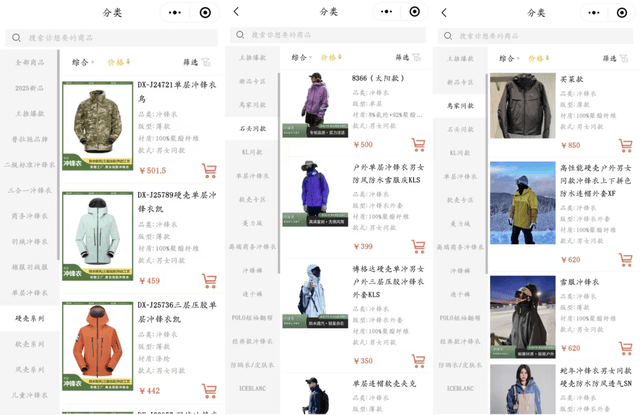640x415 pixels.
Task: Select 2025新品 category
Action: coord(29,88)
